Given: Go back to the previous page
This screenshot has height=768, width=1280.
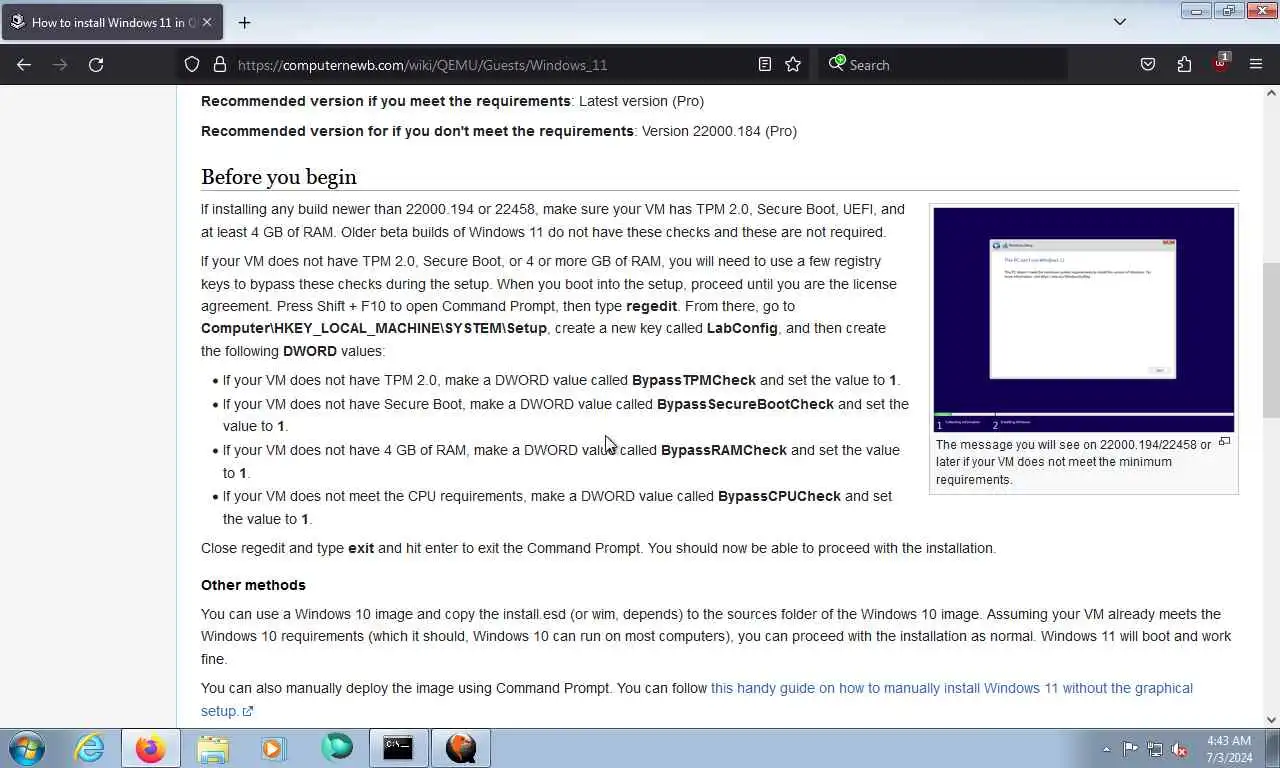Looking at the screenshot, I should click(24, 64).
